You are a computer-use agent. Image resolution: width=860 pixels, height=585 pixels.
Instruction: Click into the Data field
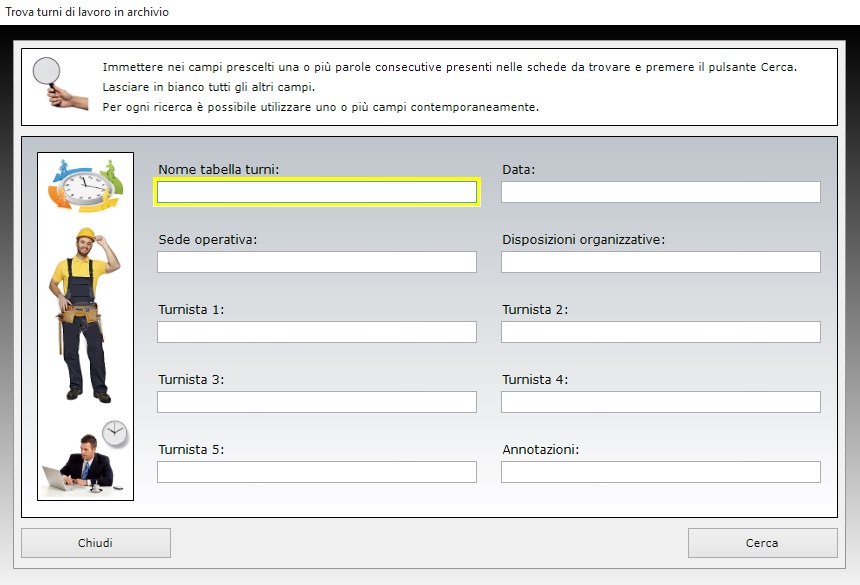660,192
